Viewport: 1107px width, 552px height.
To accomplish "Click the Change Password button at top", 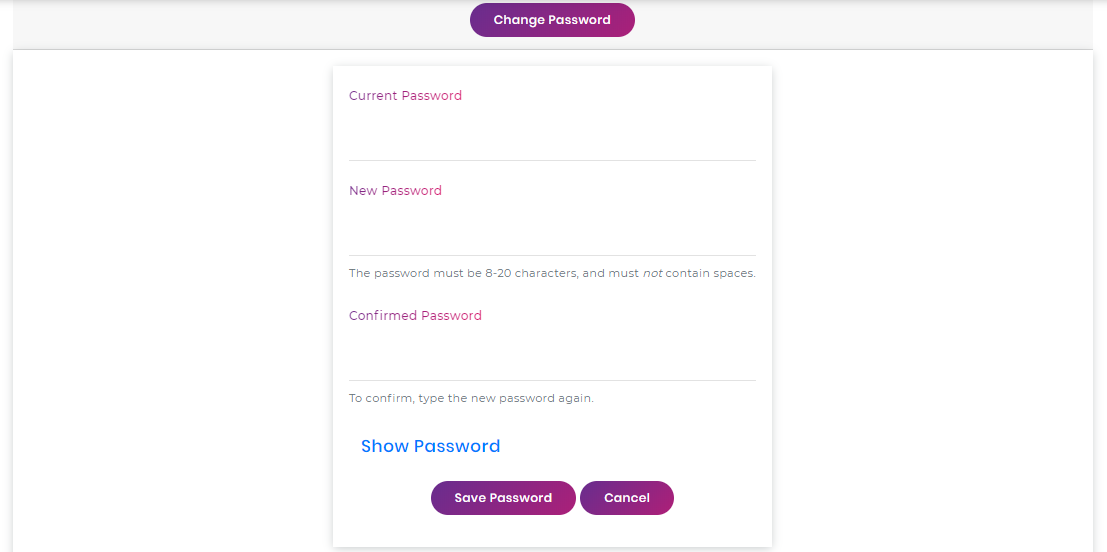I will [x=552, y=20].
